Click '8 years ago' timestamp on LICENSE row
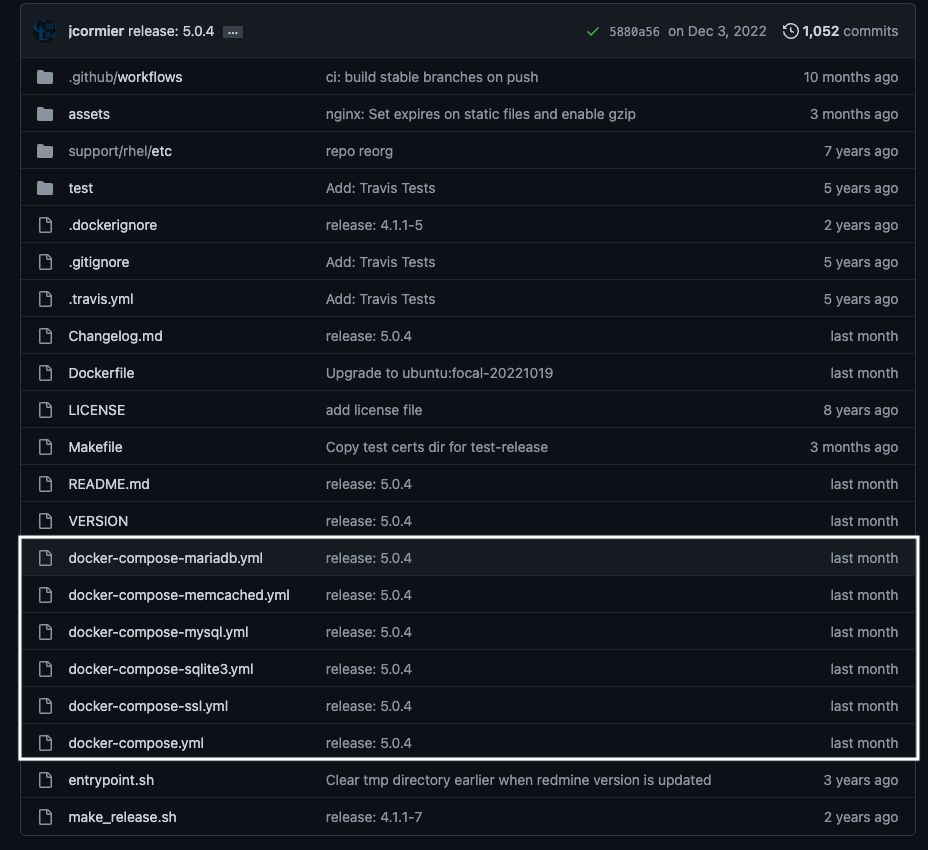This screenshot has width=928, height=850. (x=861, y=410)
